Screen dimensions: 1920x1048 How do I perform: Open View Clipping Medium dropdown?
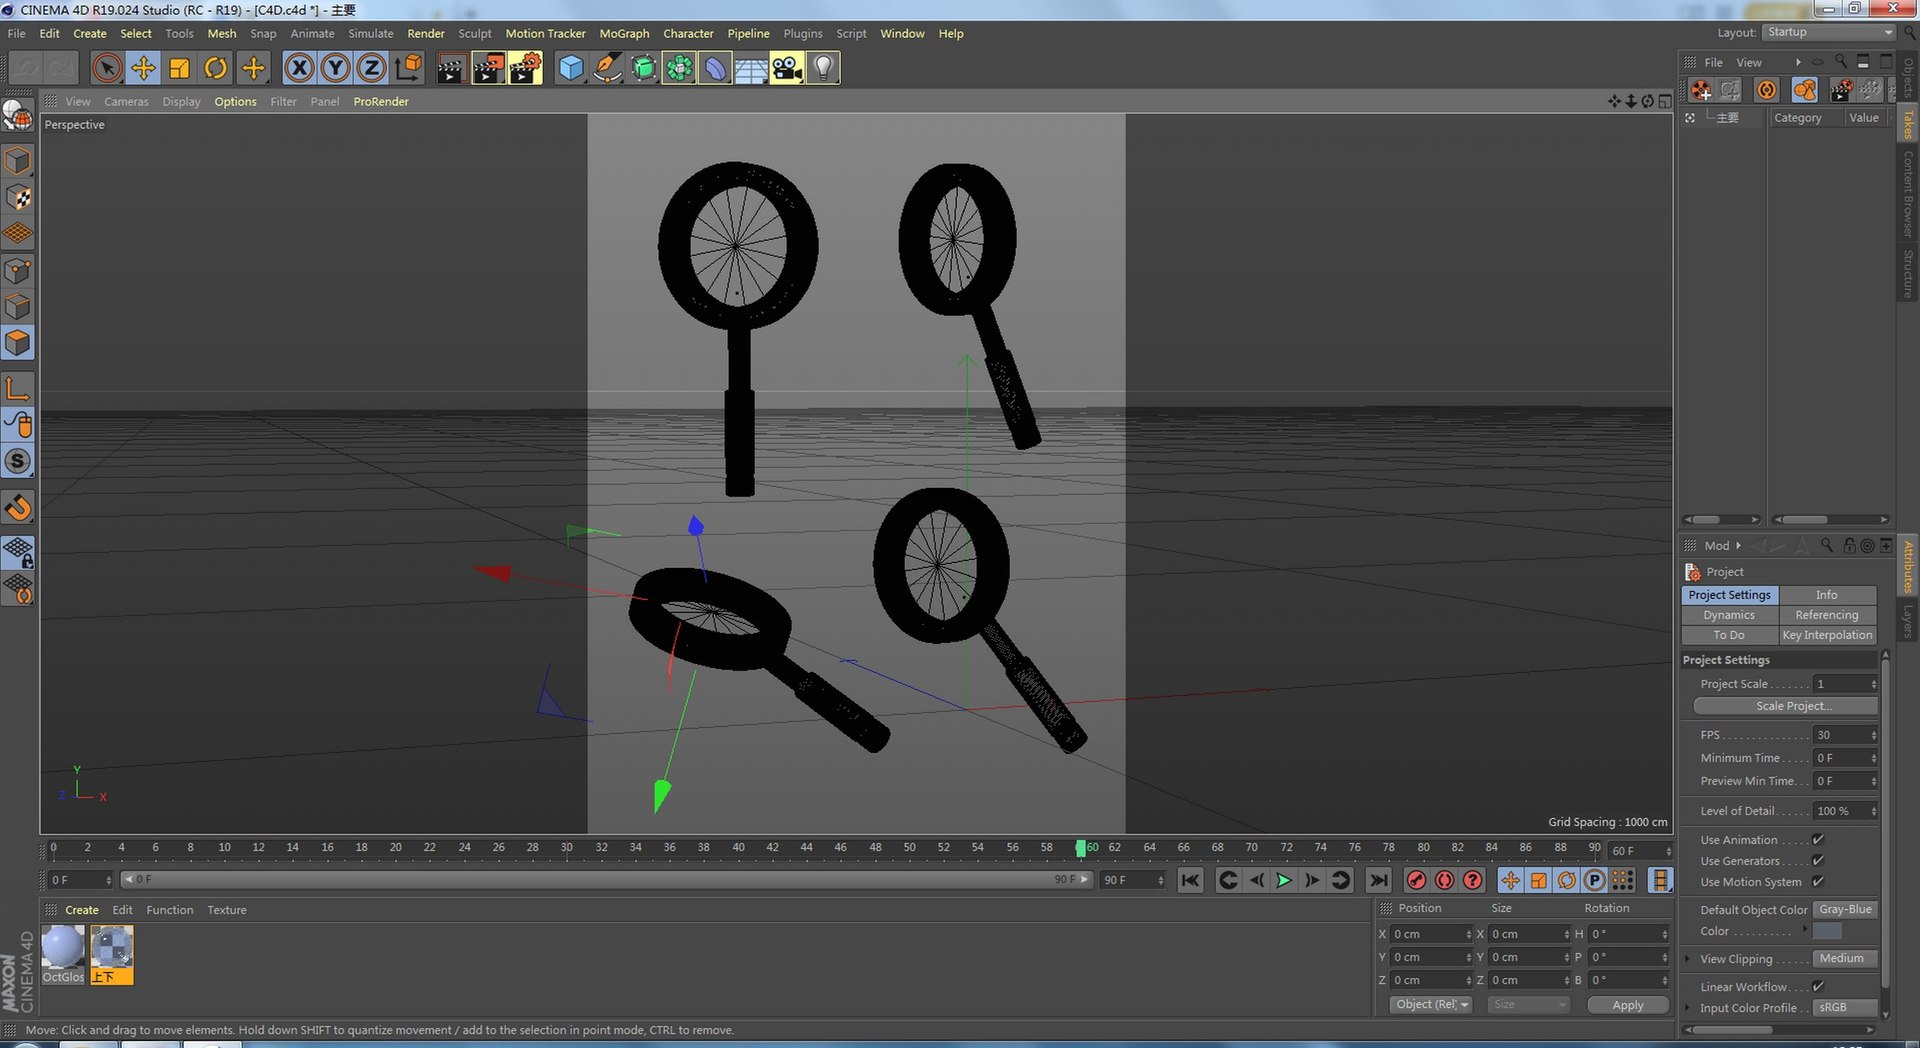coord(1845,959)
